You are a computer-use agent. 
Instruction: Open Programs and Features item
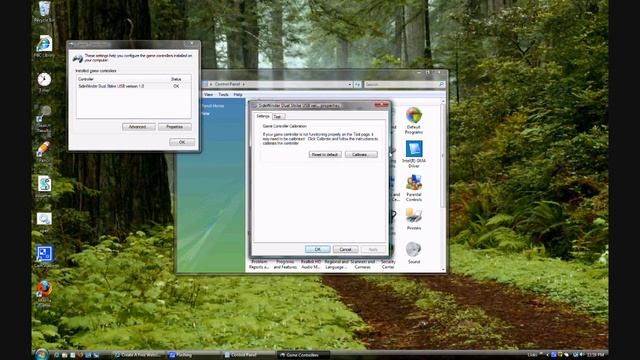pos(285,264)
